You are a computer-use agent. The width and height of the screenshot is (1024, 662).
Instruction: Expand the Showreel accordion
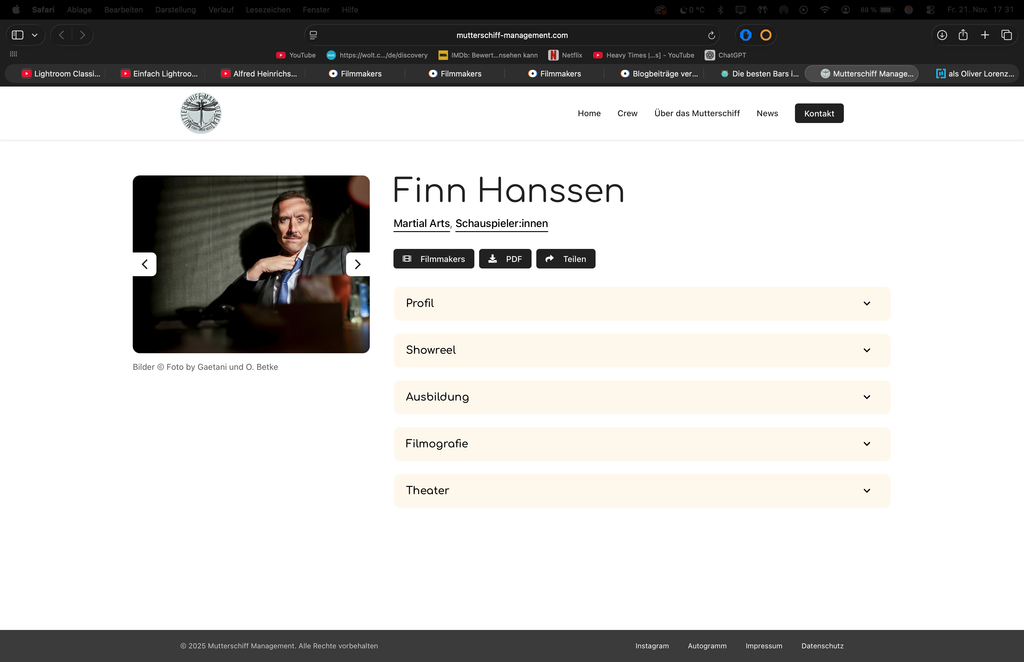click(641, 350)
